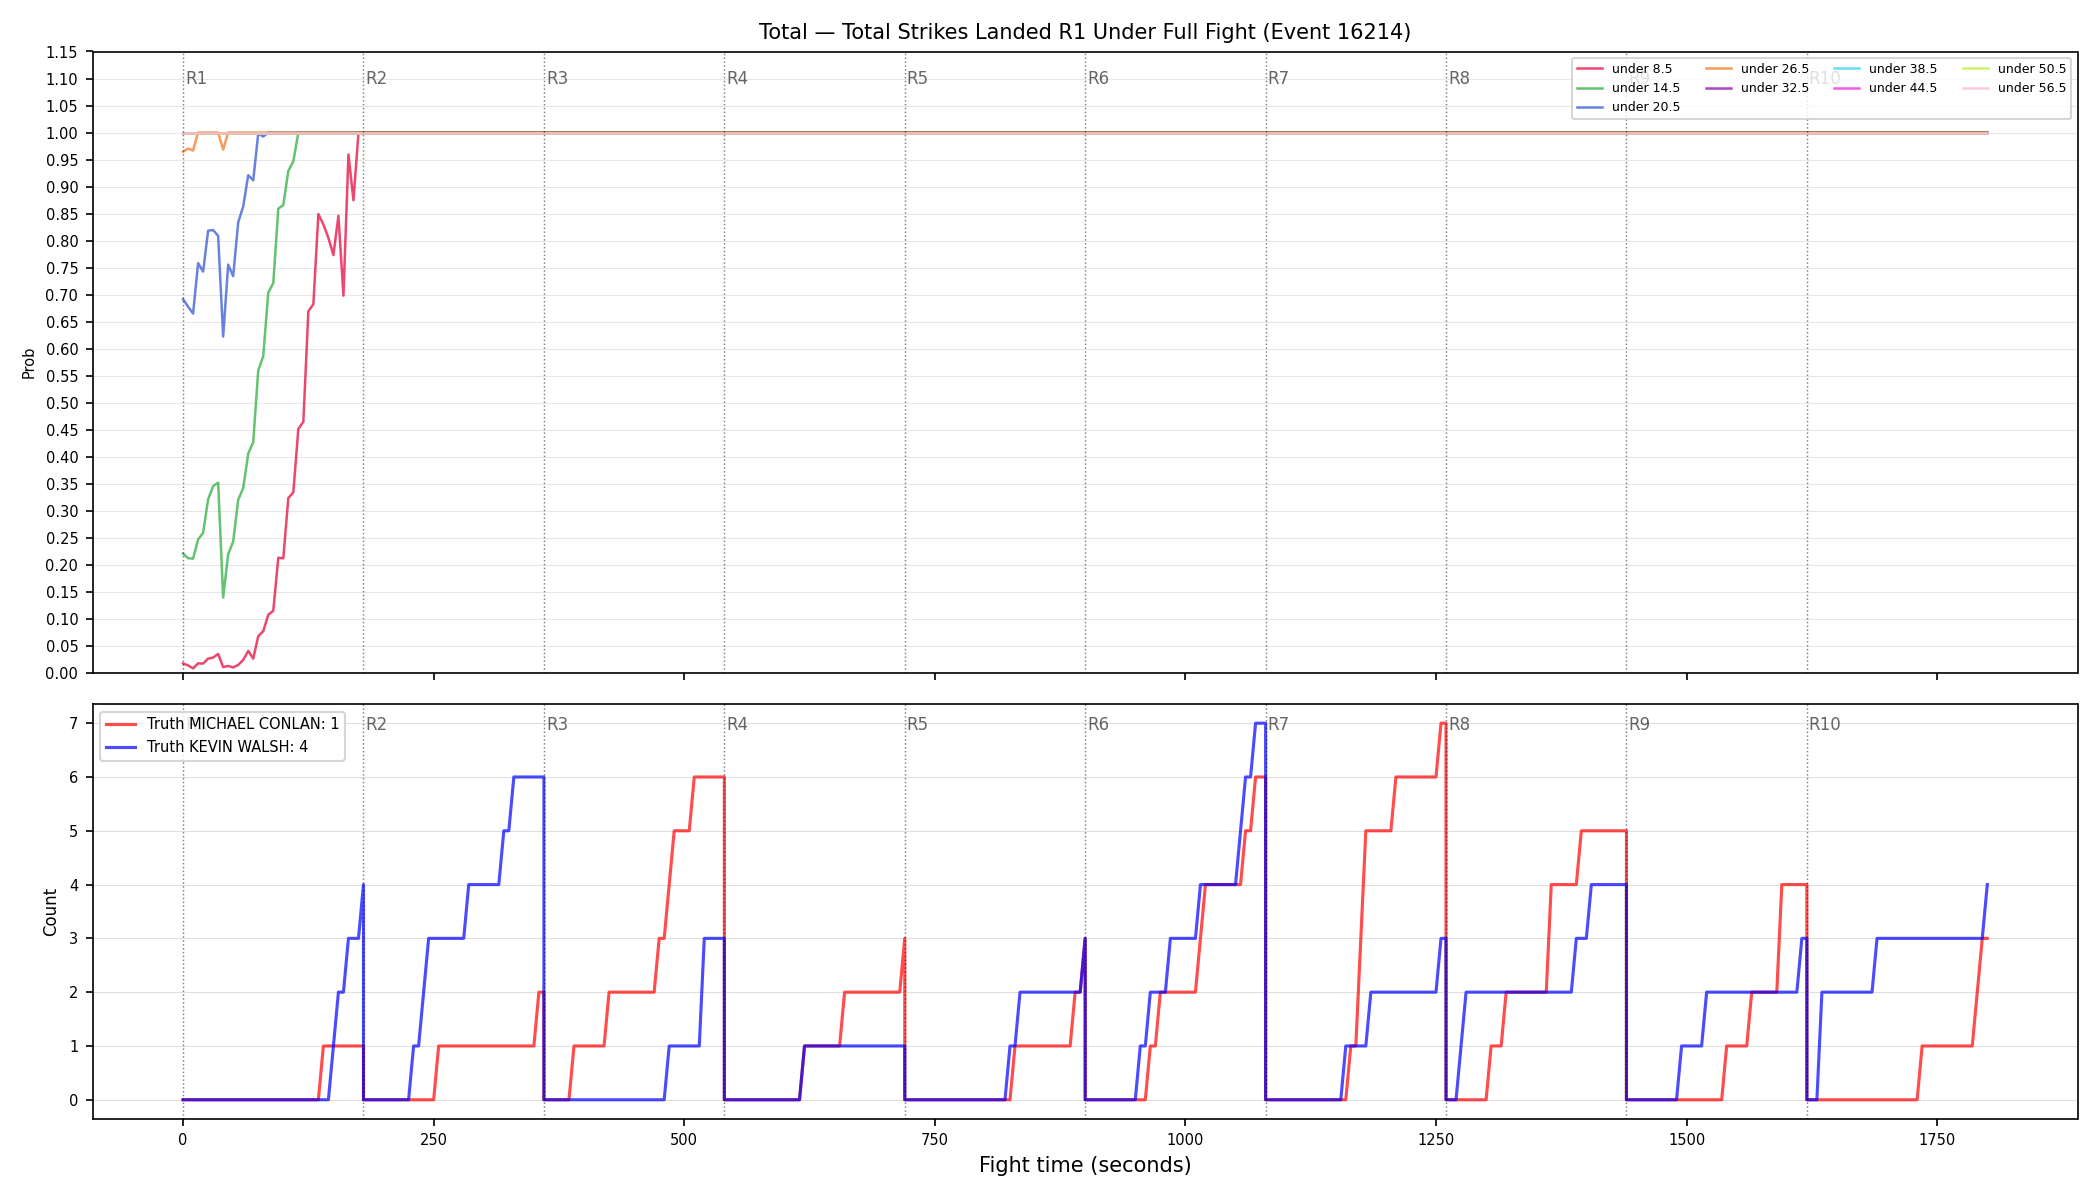Select the 'under 50.5' legend label
Viewport: 2100px width, 1200px height.
(2032, 69)
